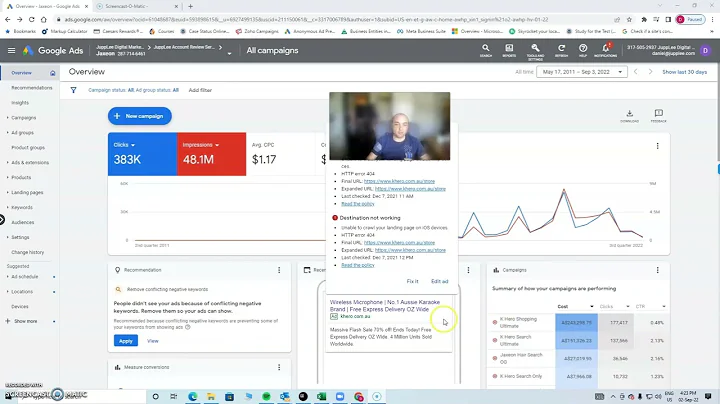Click Fix it in the popup
The height and width of the screenshot is (404, 720).
pyautogui.click(x=412, y=281)
